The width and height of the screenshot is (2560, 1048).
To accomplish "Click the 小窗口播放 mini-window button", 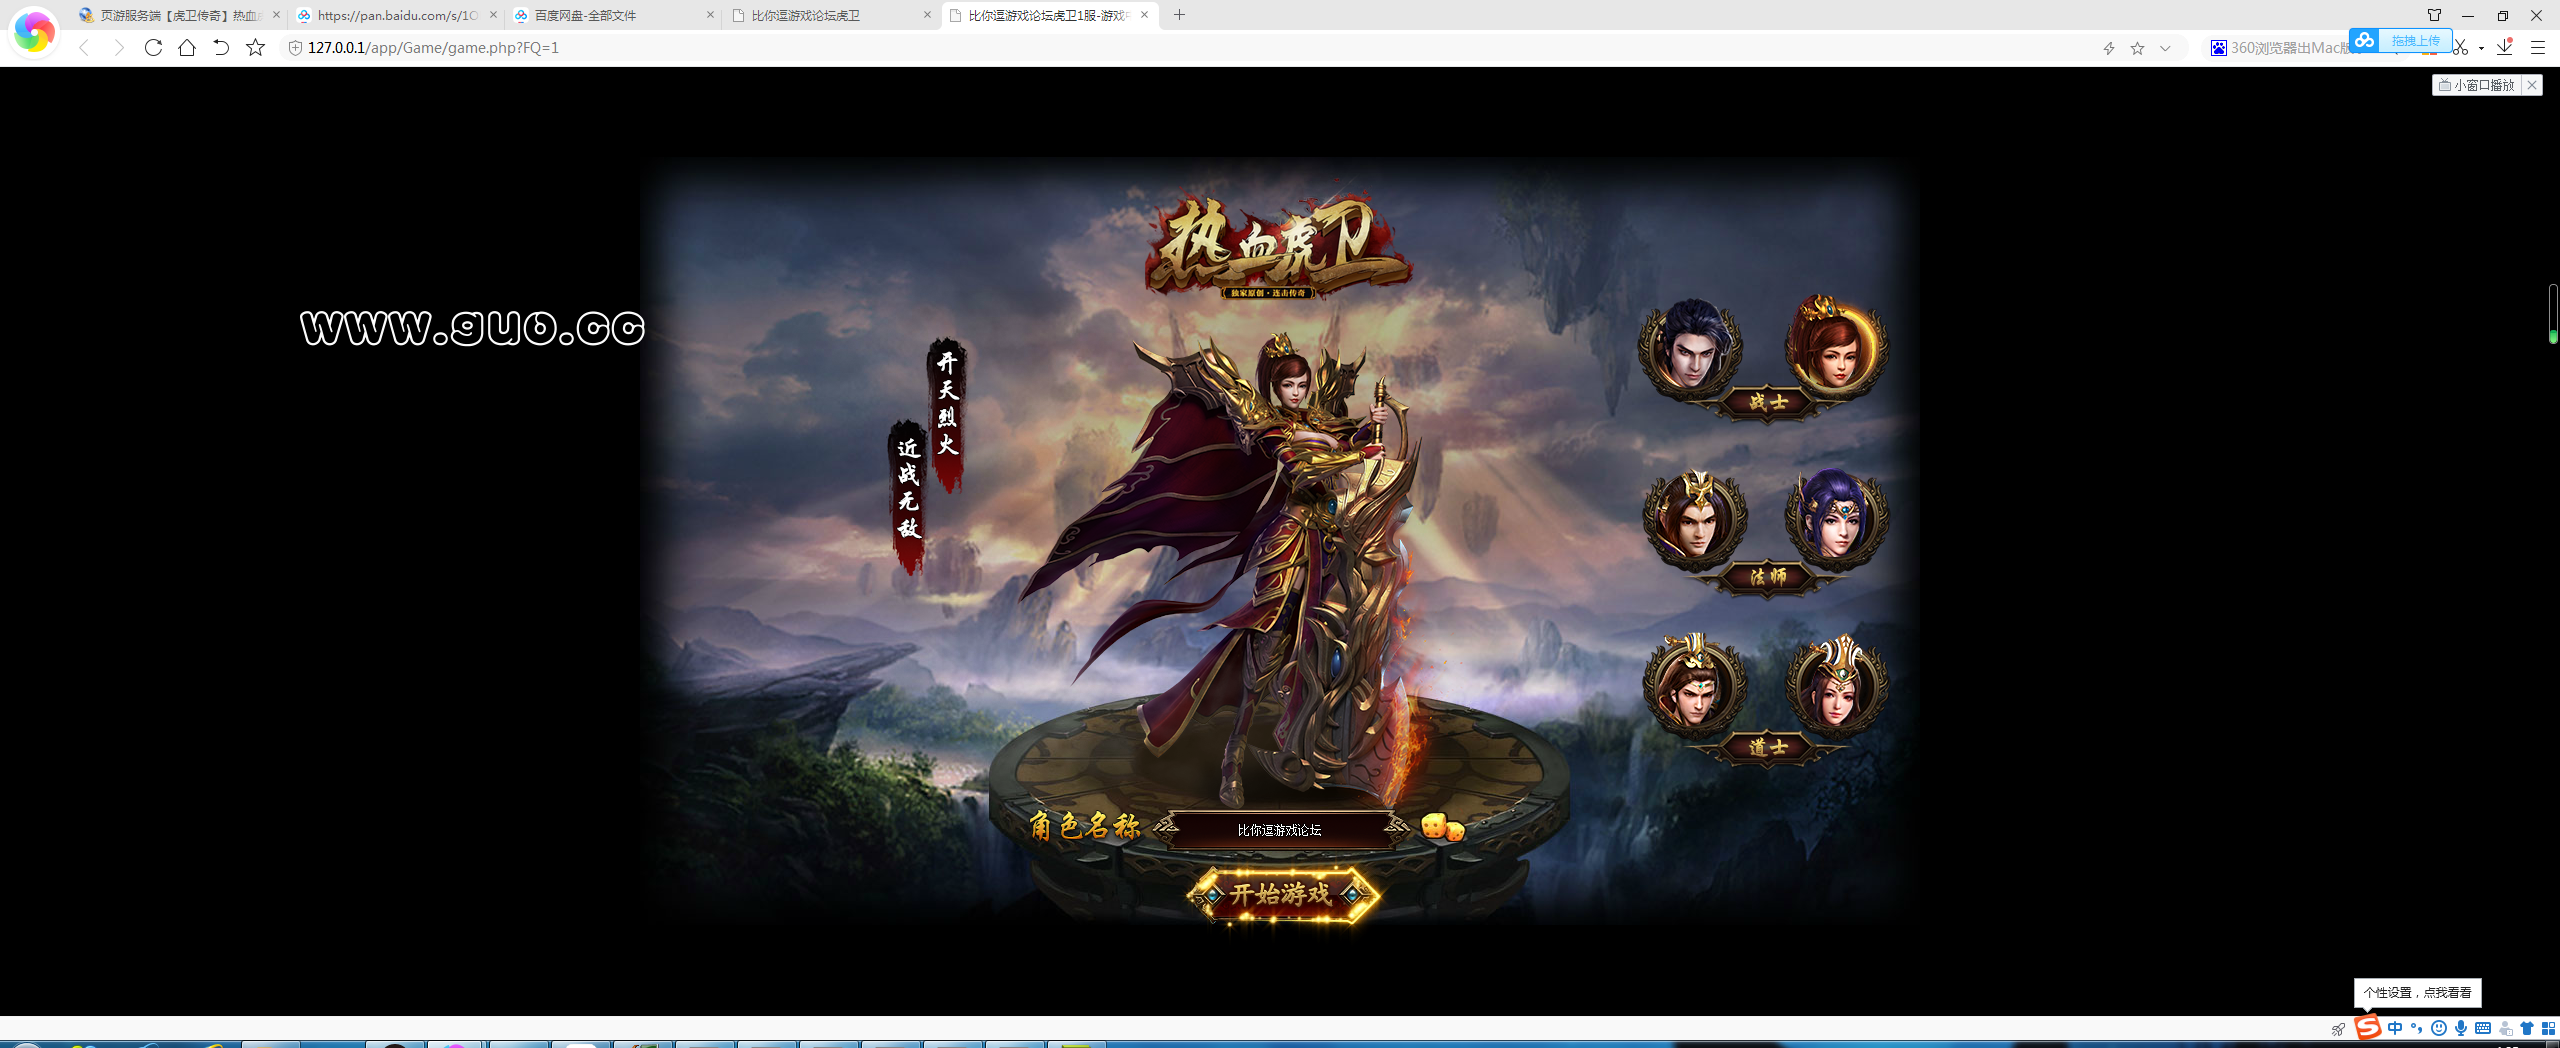I will coord(2476,85).
